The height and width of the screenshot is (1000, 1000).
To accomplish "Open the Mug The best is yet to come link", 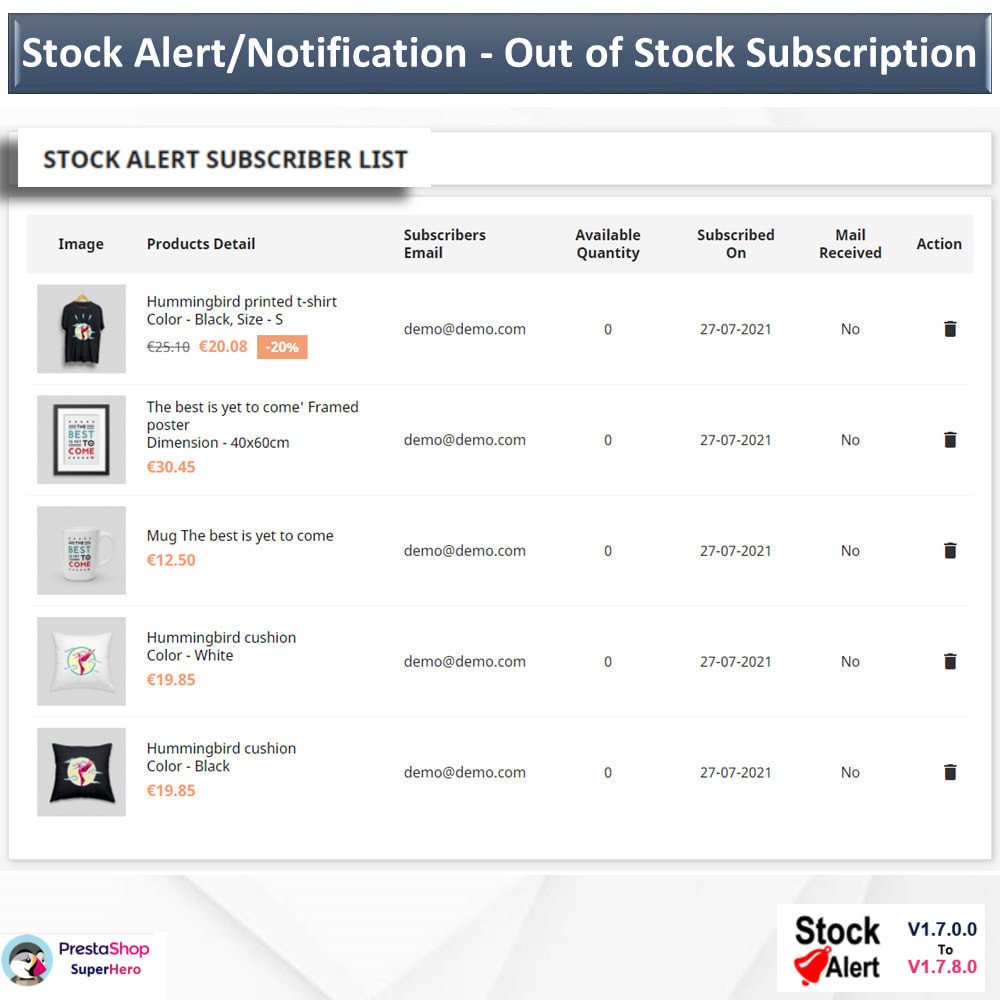I will [x=240, y=536].
